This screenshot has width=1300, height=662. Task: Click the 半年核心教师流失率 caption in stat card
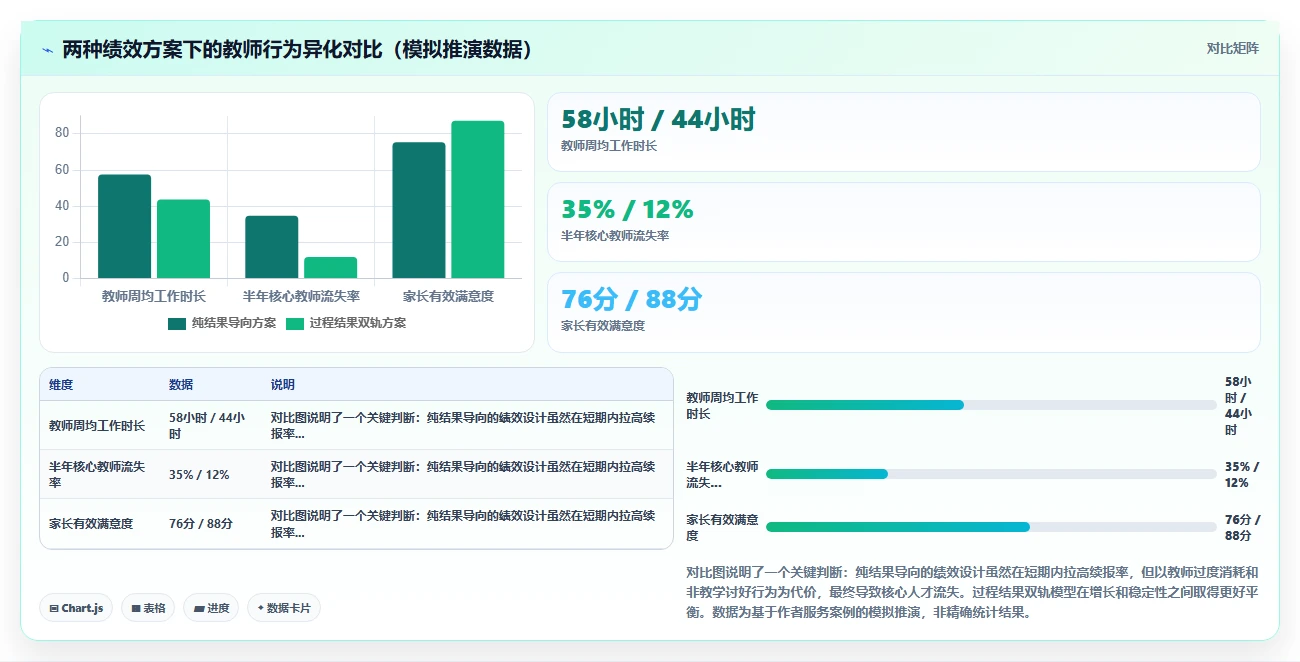pos(615,236)
